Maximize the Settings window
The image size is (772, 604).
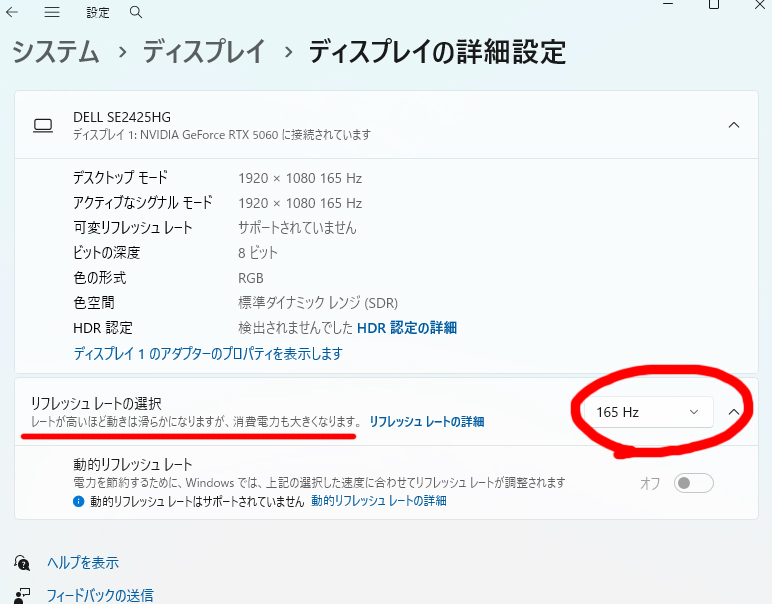click(714, 4)
